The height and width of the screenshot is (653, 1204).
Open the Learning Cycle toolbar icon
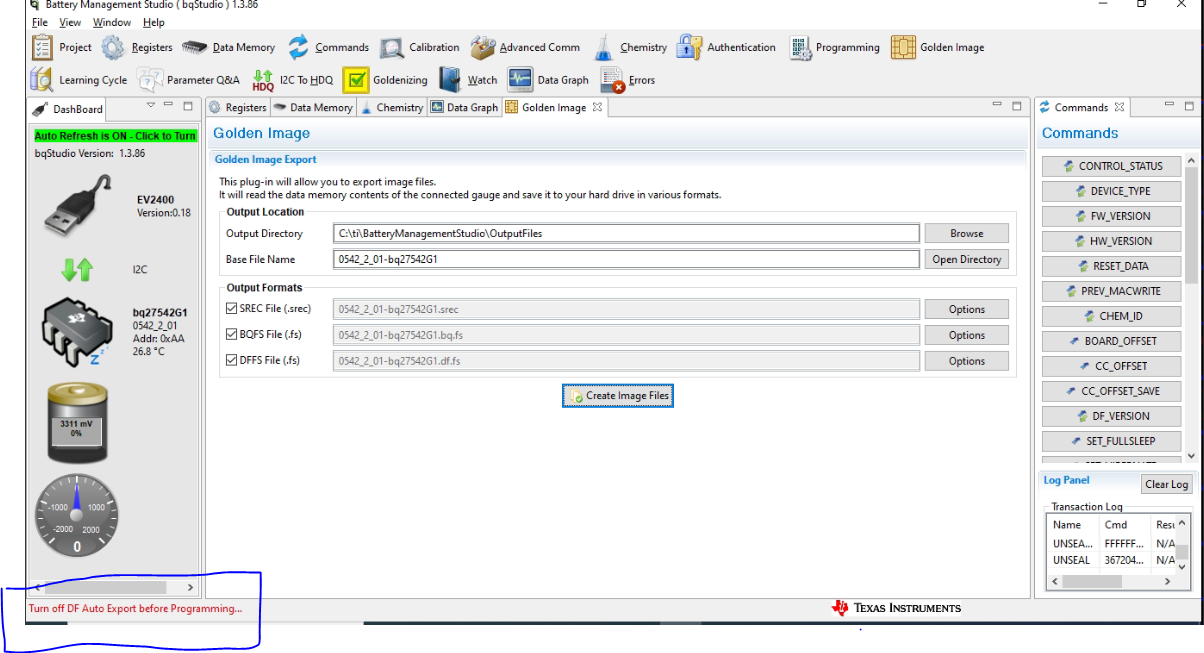tap(42, 80)
